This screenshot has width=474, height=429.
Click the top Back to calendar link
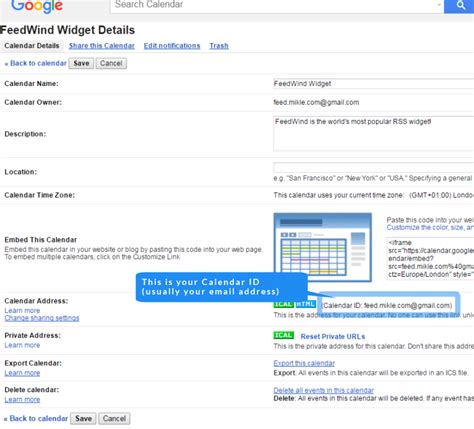point(35,63)
